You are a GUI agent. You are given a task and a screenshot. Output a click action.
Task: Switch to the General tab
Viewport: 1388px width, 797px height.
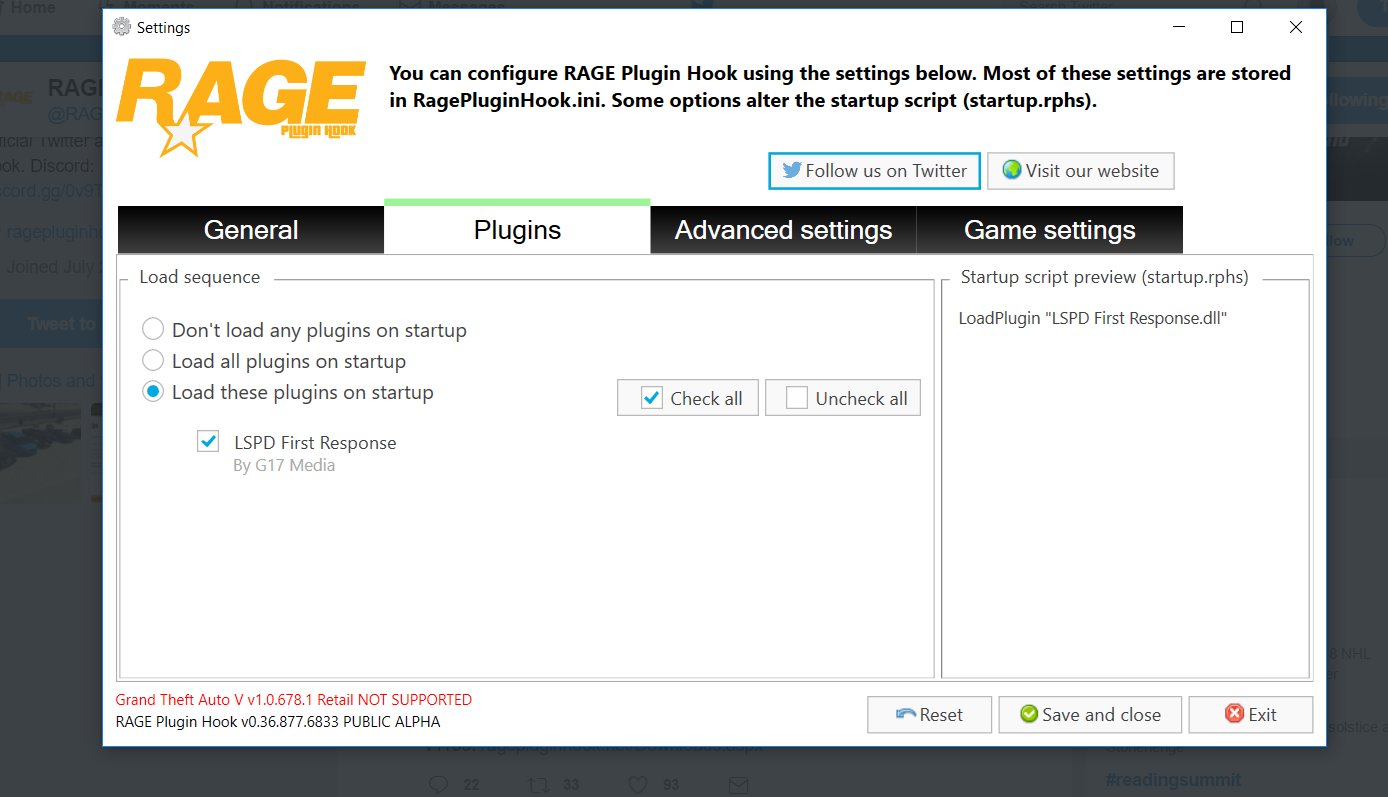coord(250,230)
